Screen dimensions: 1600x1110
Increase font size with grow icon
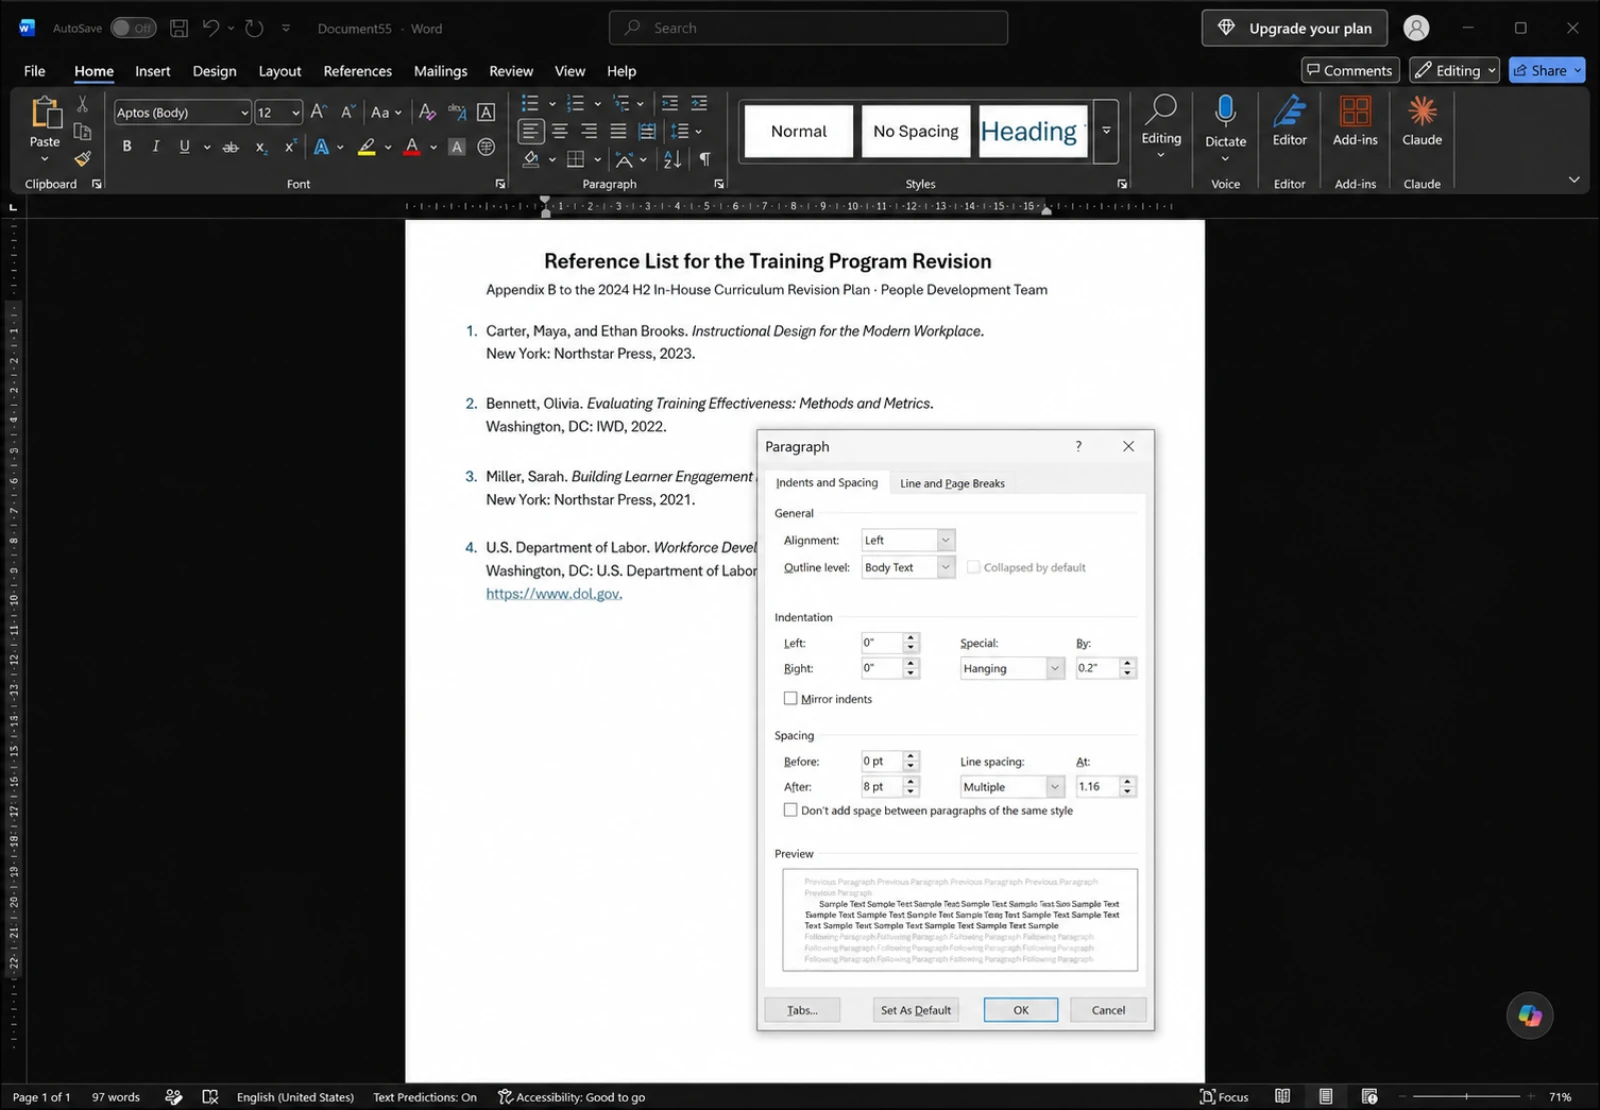pyautogui.click(x=318, y=112)
